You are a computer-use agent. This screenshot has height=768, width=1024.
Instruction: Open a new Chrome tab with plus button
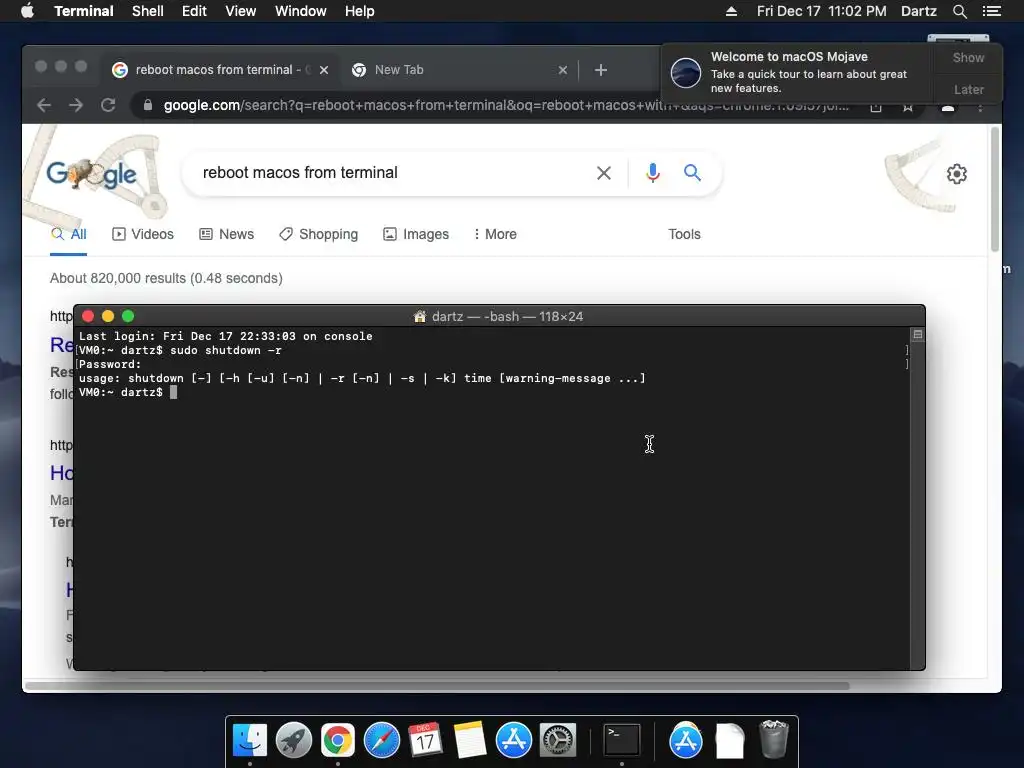[601, 70]
